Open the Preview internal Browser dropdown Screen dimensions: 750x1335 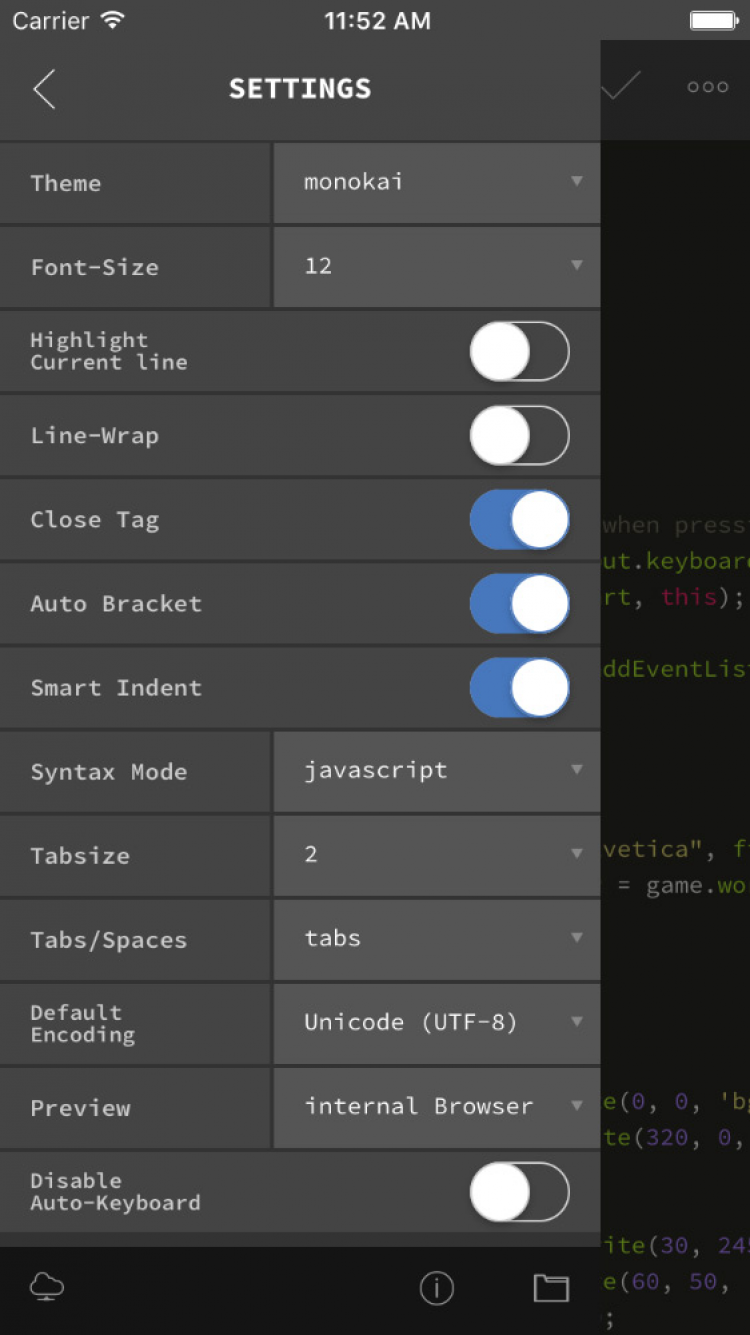coord(437,1107)
